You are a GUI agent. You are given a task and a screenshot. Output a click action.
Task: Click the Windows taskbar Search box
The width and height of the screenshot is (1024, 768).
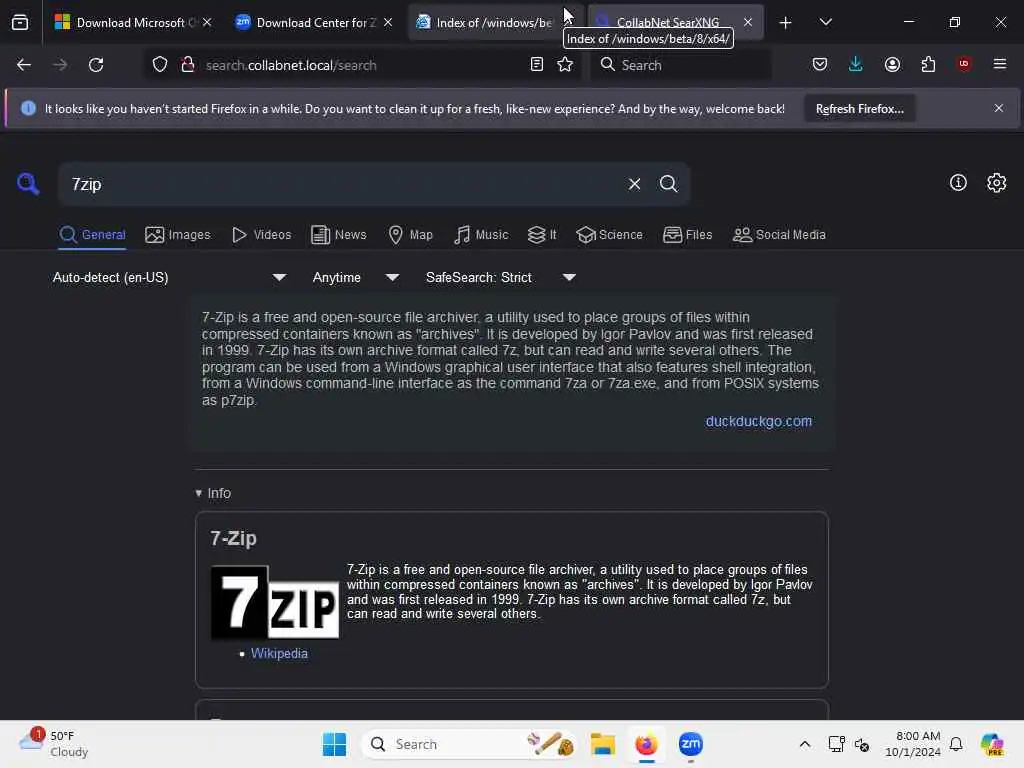pos(469,744)
